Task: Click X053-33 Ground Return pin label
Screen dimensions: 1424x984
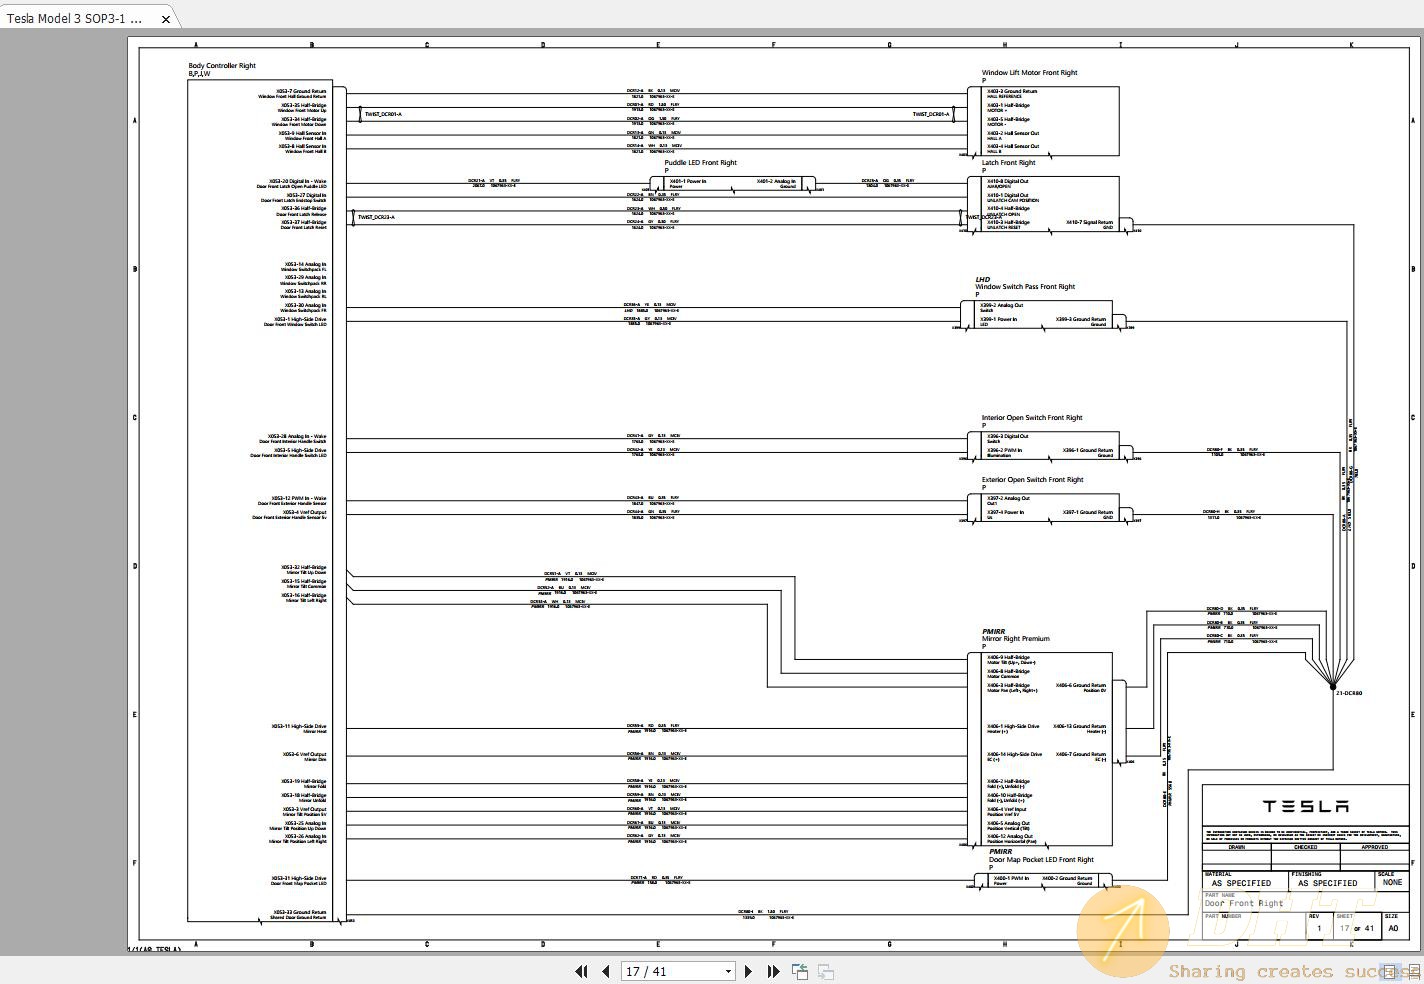Action: [301, 912]
